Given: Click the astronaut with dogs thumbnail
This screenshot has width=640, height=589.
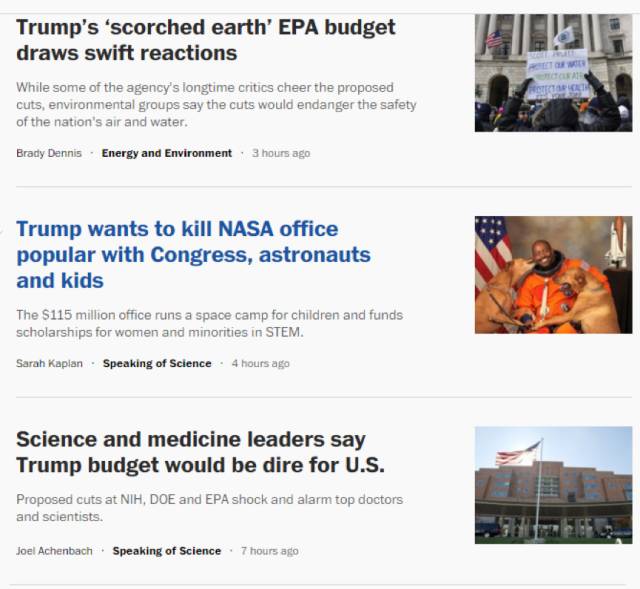Looking at the screenshot, I should pos(553,275).
